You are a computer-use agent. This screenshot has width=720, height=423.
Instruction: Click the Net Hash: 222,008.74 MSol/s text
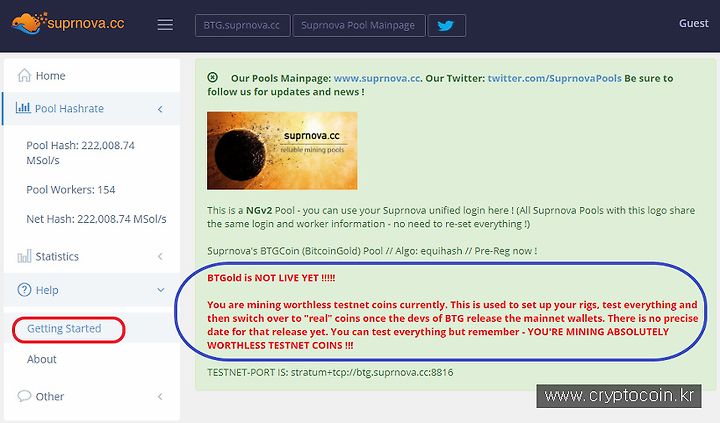pos(96,219)
